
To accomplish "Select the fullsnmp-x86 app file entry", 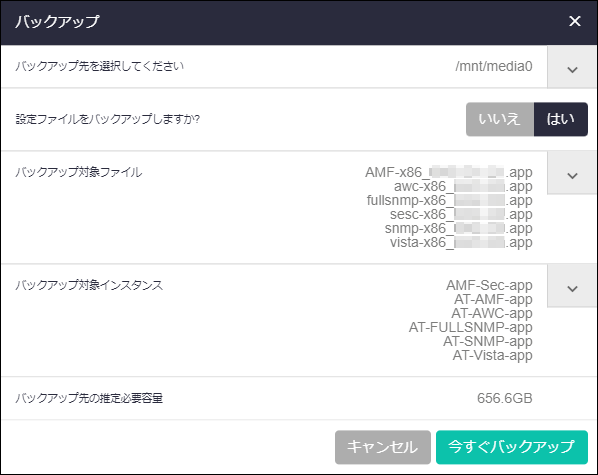I will (x=449, y=200).
